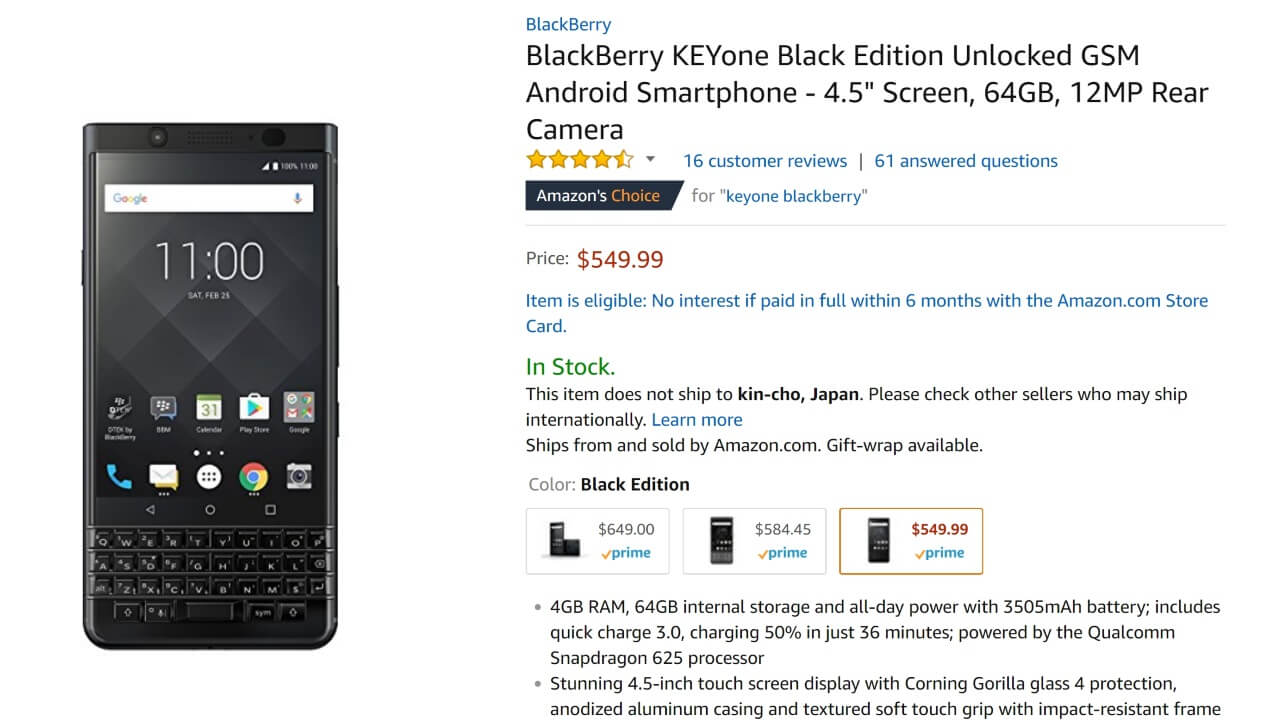The width and height of the screenshot is (1280, 720).
Task: Click the Learn more shipping link
Action: tap(697, 420)
